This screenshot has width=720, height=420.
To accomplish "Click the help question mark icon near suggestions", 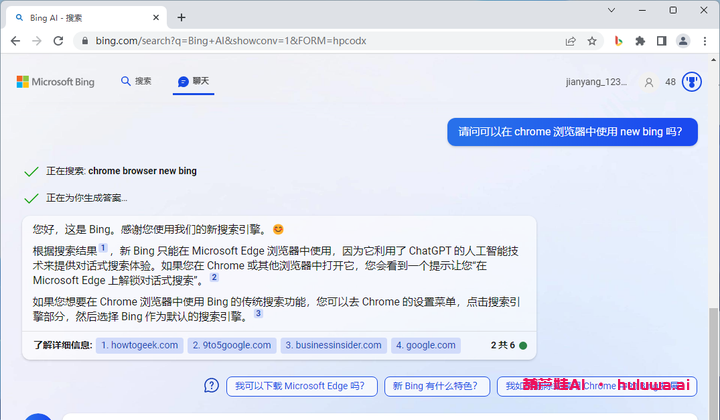I will coord(211,385).
